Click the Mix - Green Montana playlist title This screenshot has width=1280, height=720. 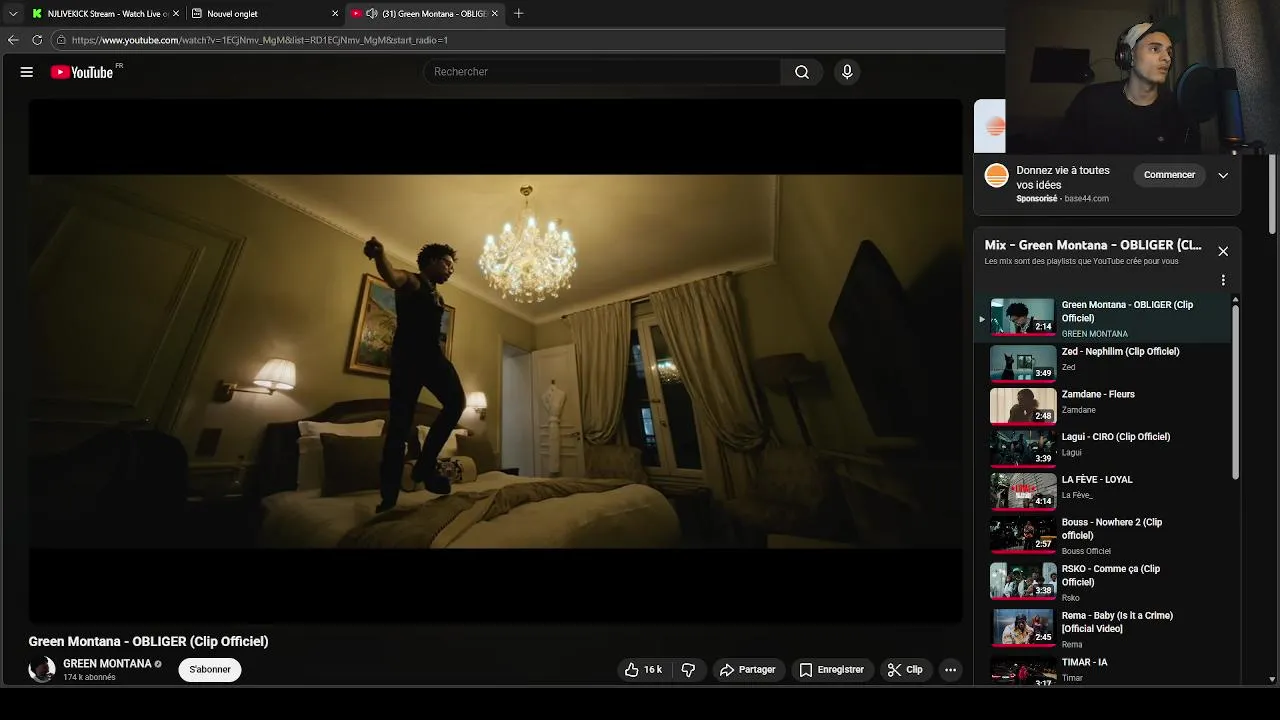point(1093,245)
